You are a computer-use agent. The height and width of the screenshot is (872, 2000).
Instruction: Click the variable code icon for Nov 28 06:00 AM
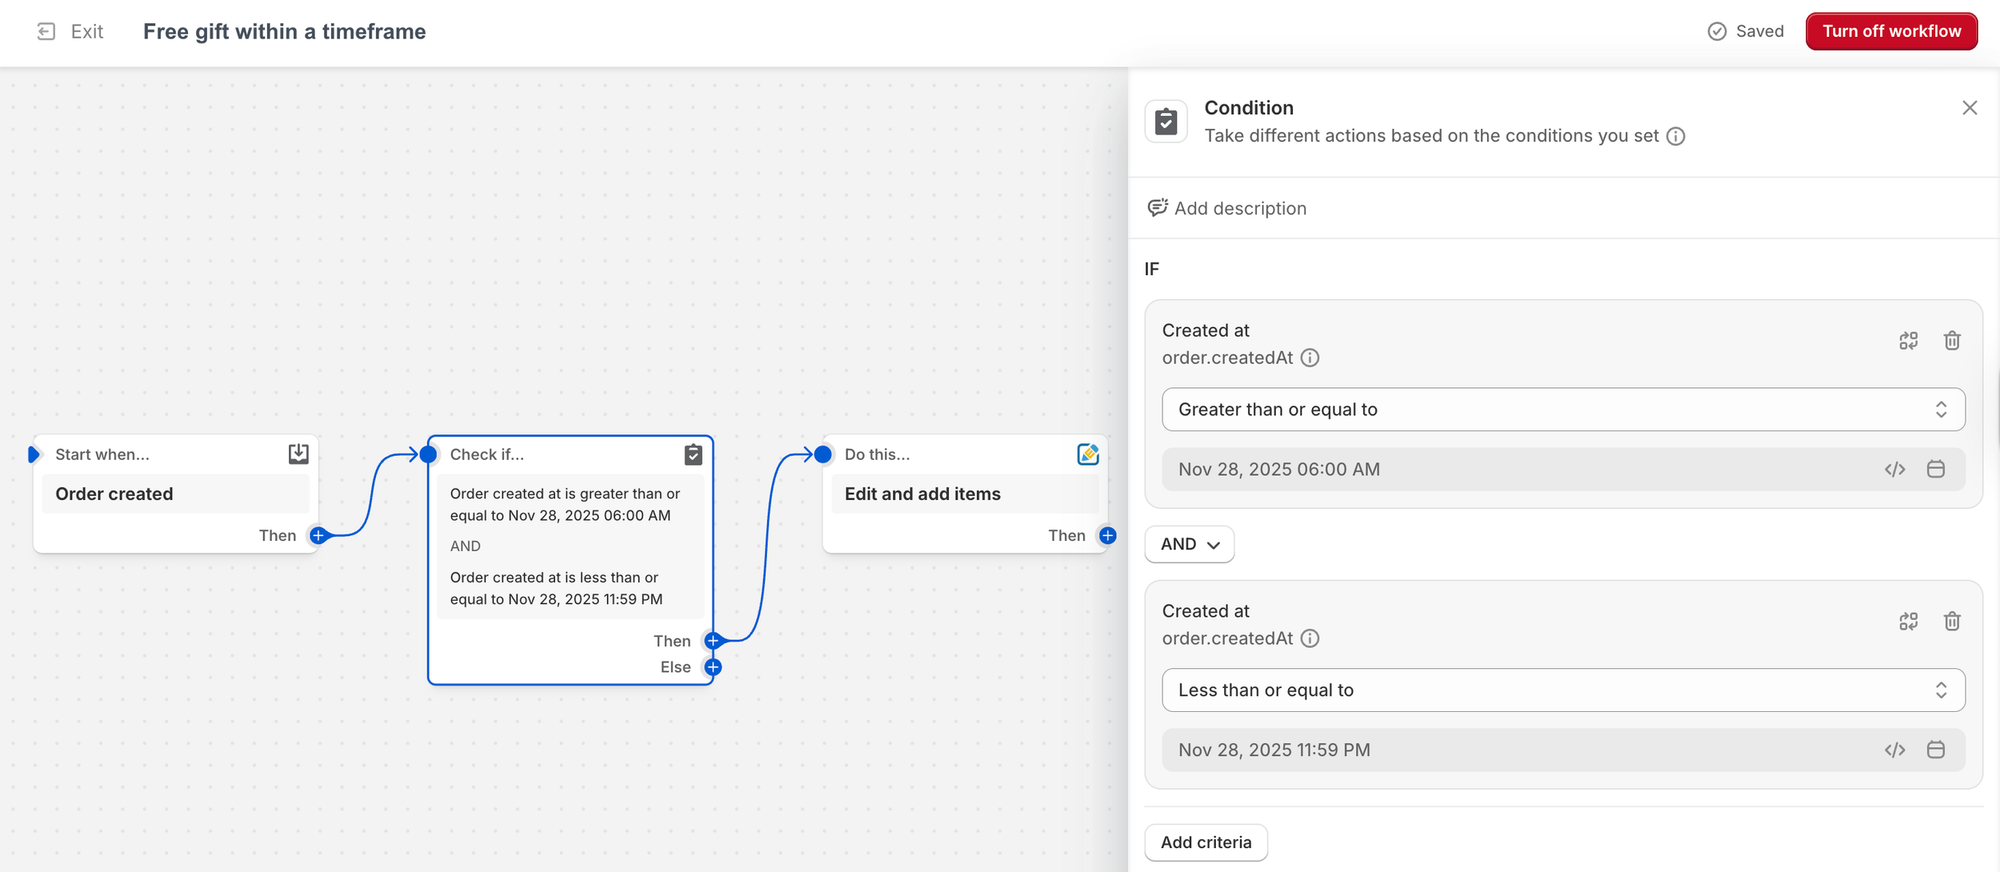click(1894, 470)
